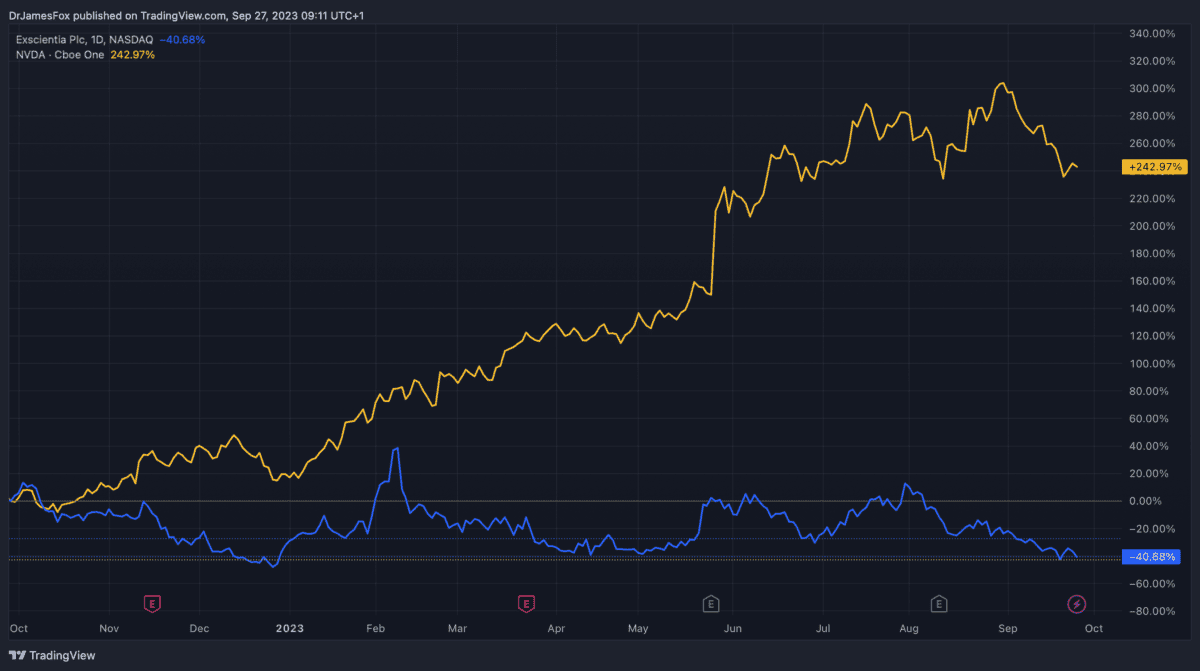Open the gray earnings marker in August
The image size is (1200, 671).
pyautogui.click(x=939, y=603)
